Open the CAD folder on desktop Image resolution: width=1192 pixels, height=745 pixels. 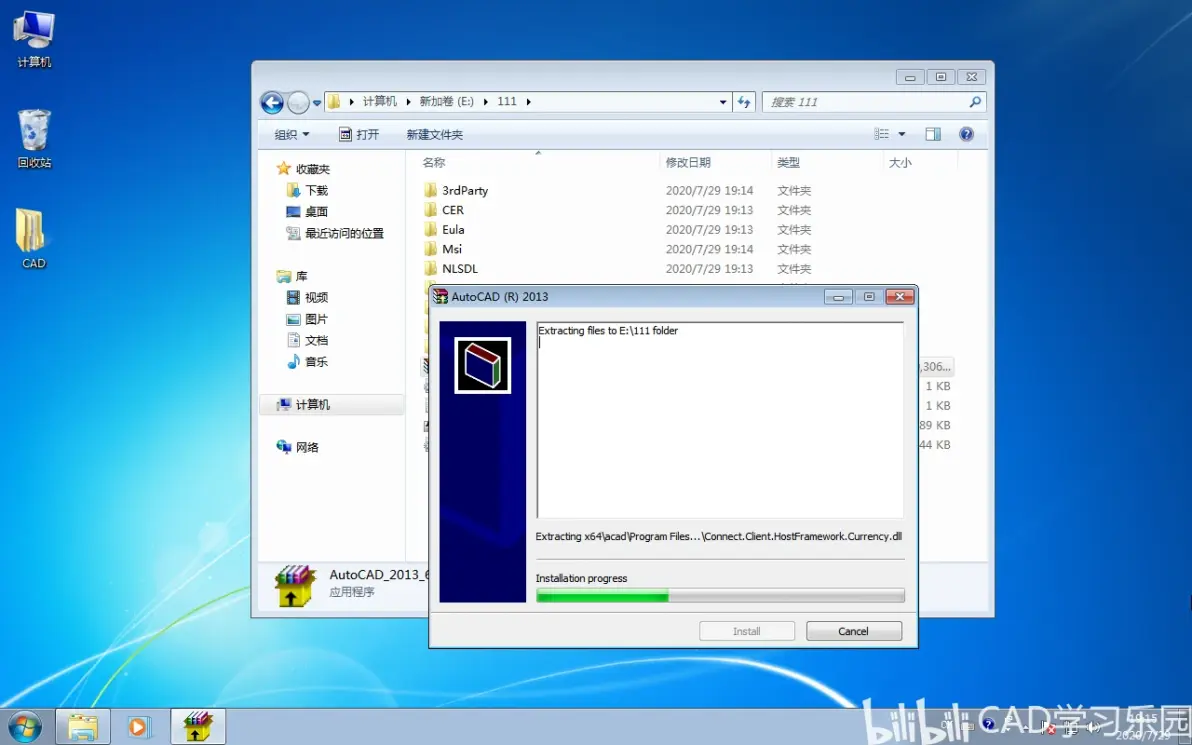33,238
